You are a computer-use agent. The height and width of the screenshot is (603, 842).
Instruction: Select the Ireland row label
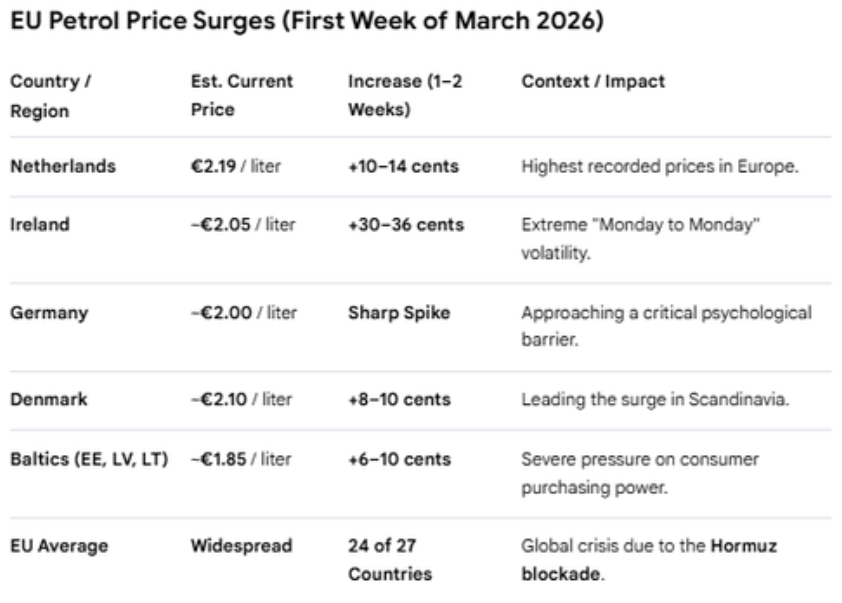[40, 225]
